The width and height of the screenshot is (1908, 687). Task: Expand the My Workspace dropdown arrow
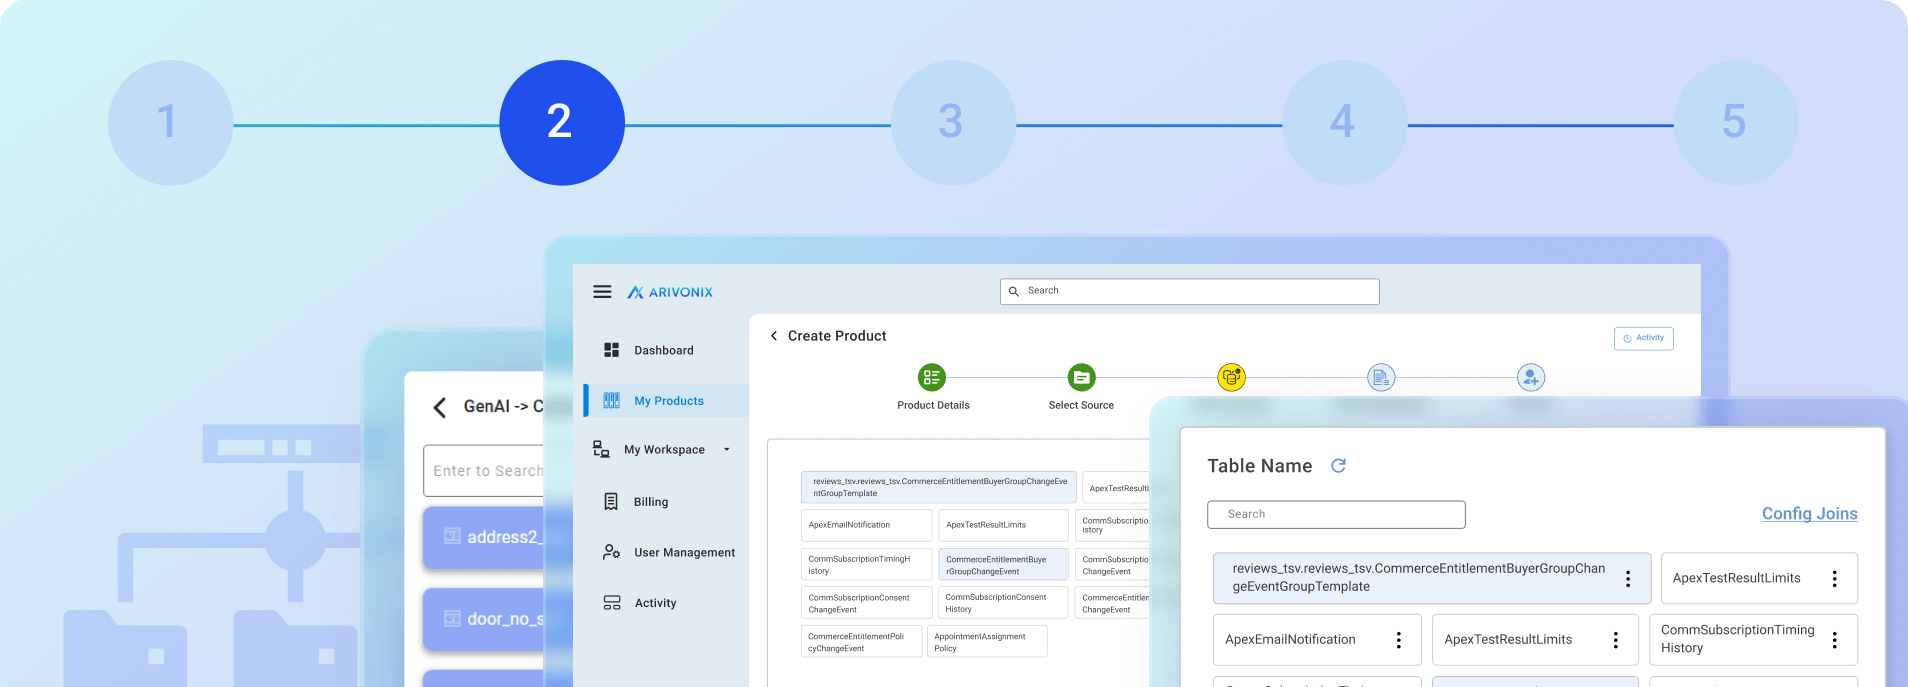click(727, 450)
